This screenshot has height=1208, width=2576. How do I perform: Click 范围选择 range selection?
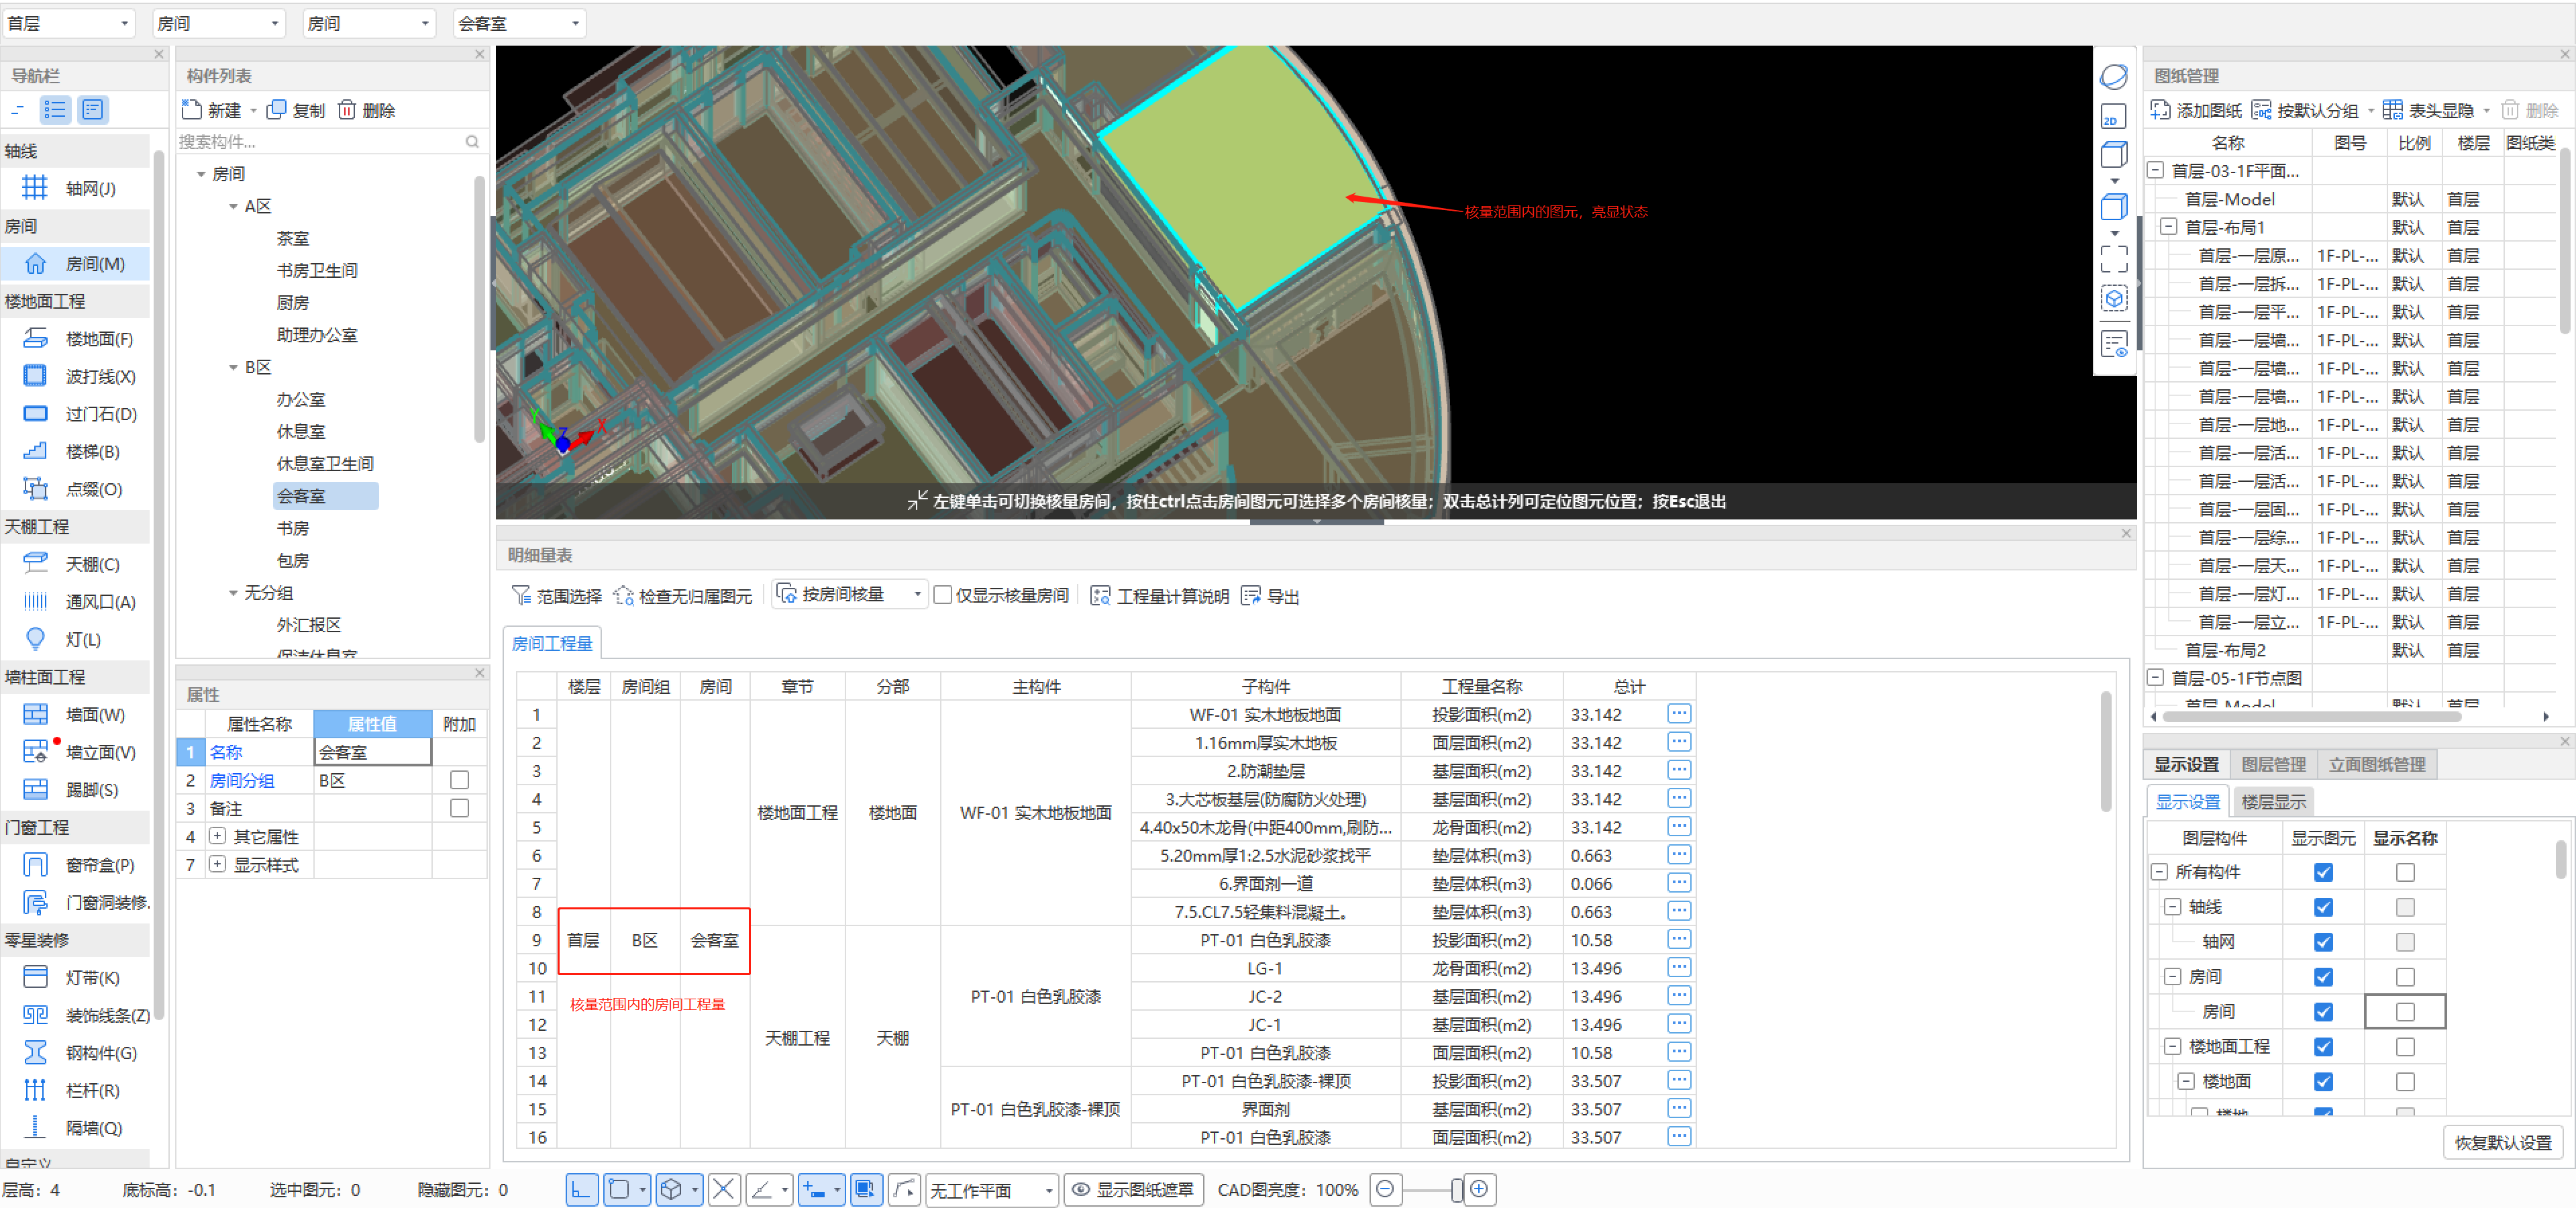[x=556, y=596]
